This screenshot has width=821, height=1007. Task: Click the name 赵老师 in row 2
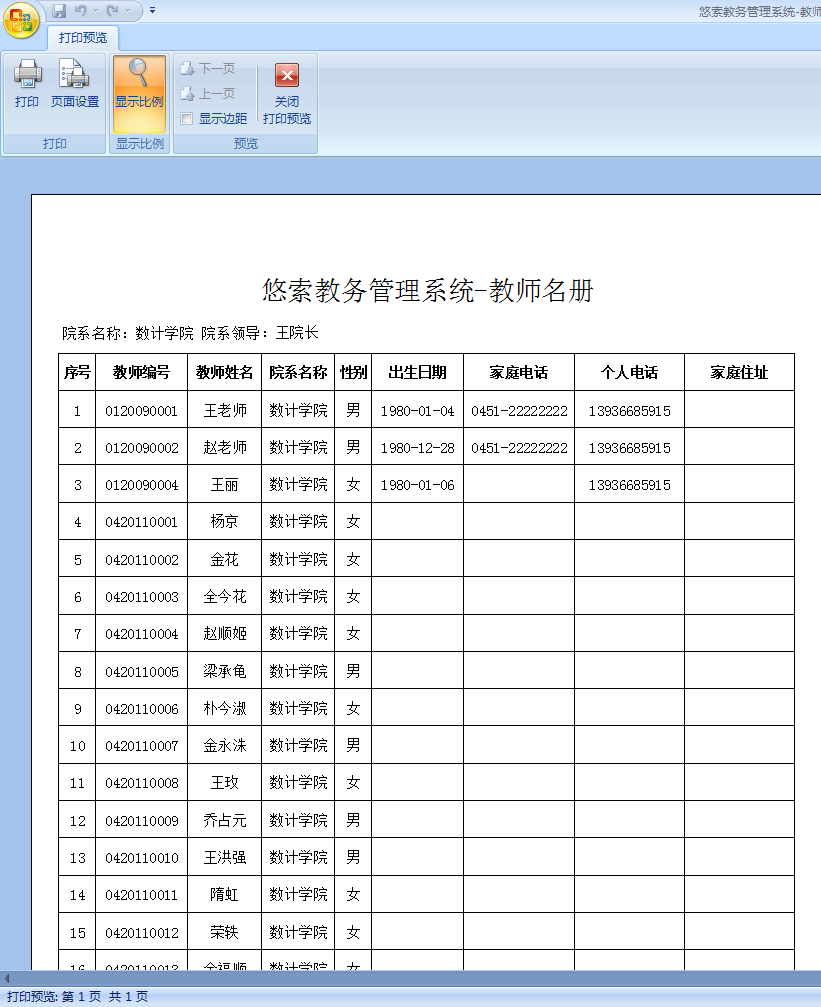click(225, 448)
